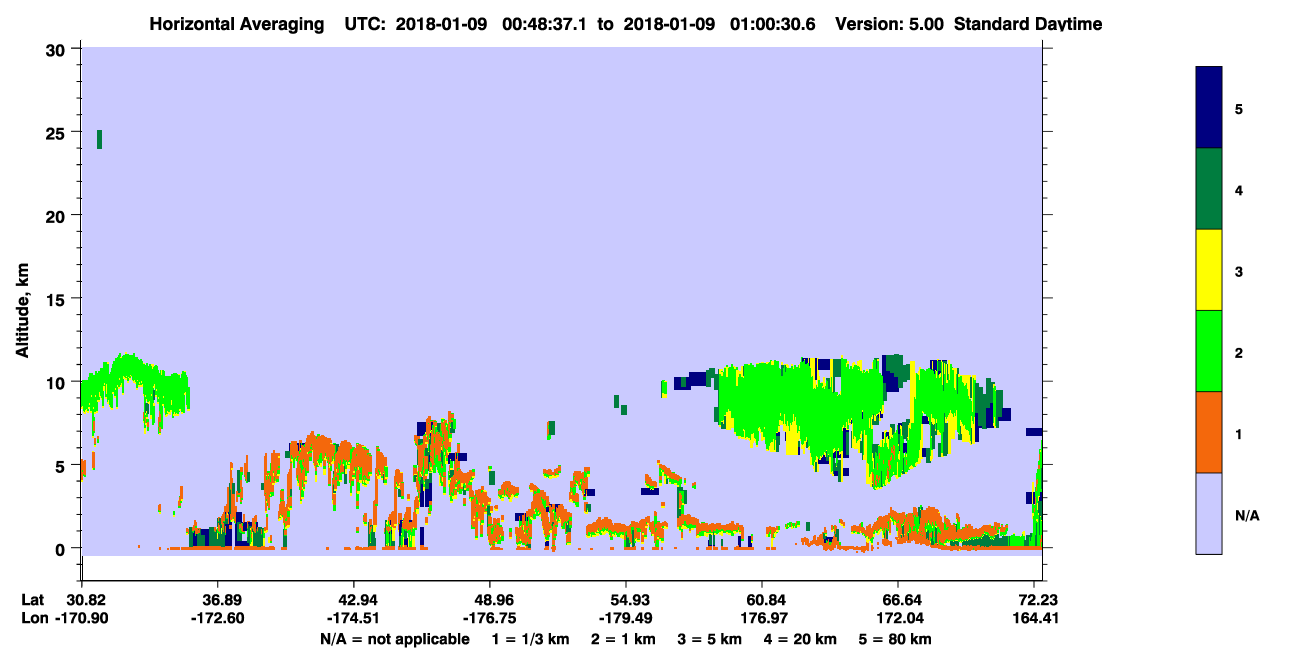1300x667 pixels.
Task: Click the '1 = 1/3 km' footnote
Action: (531, 639)
